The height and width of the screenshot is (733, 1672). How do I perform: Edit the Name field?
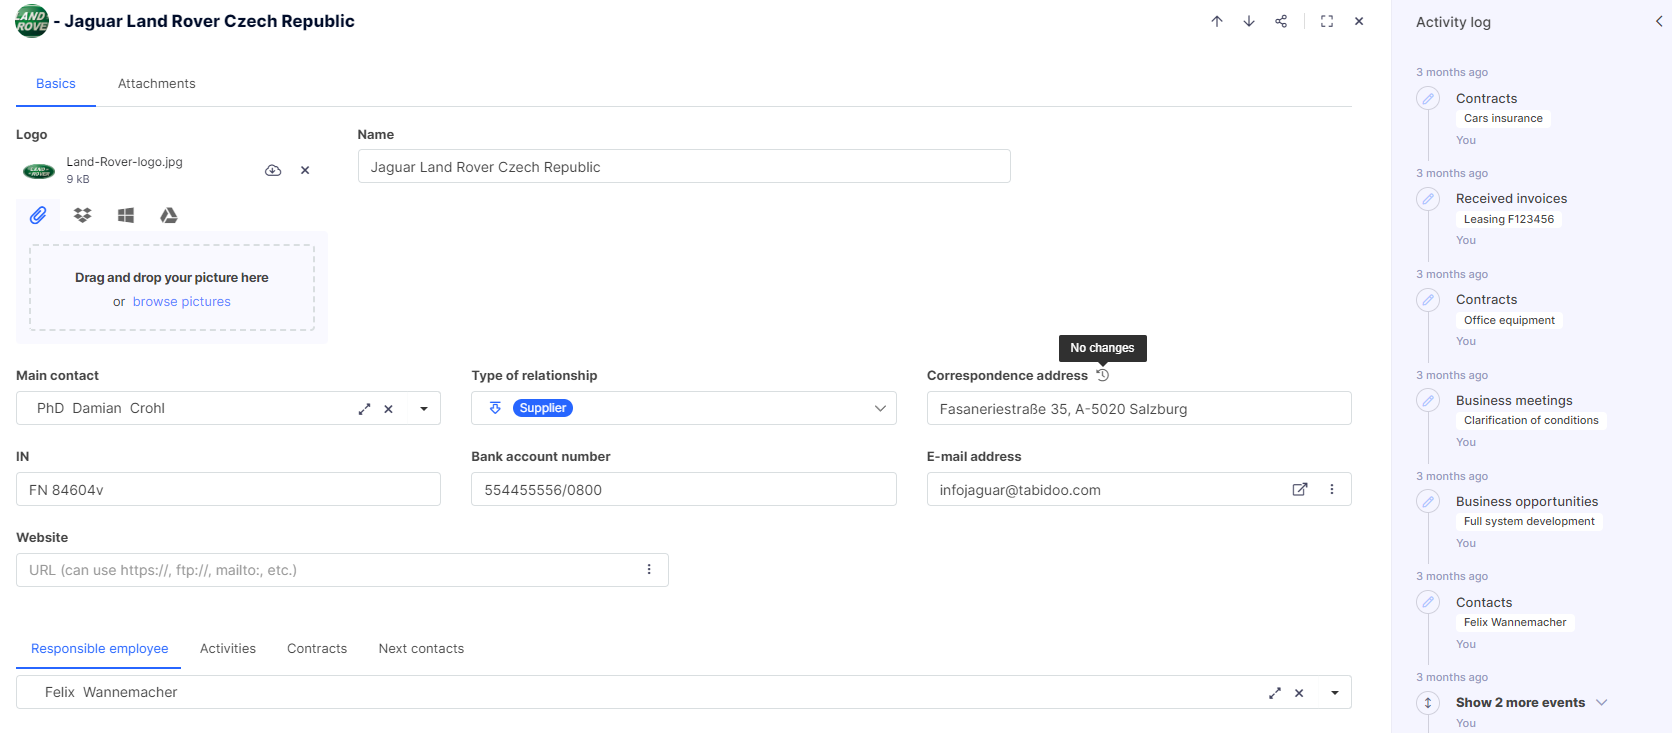tap(684, 167)
